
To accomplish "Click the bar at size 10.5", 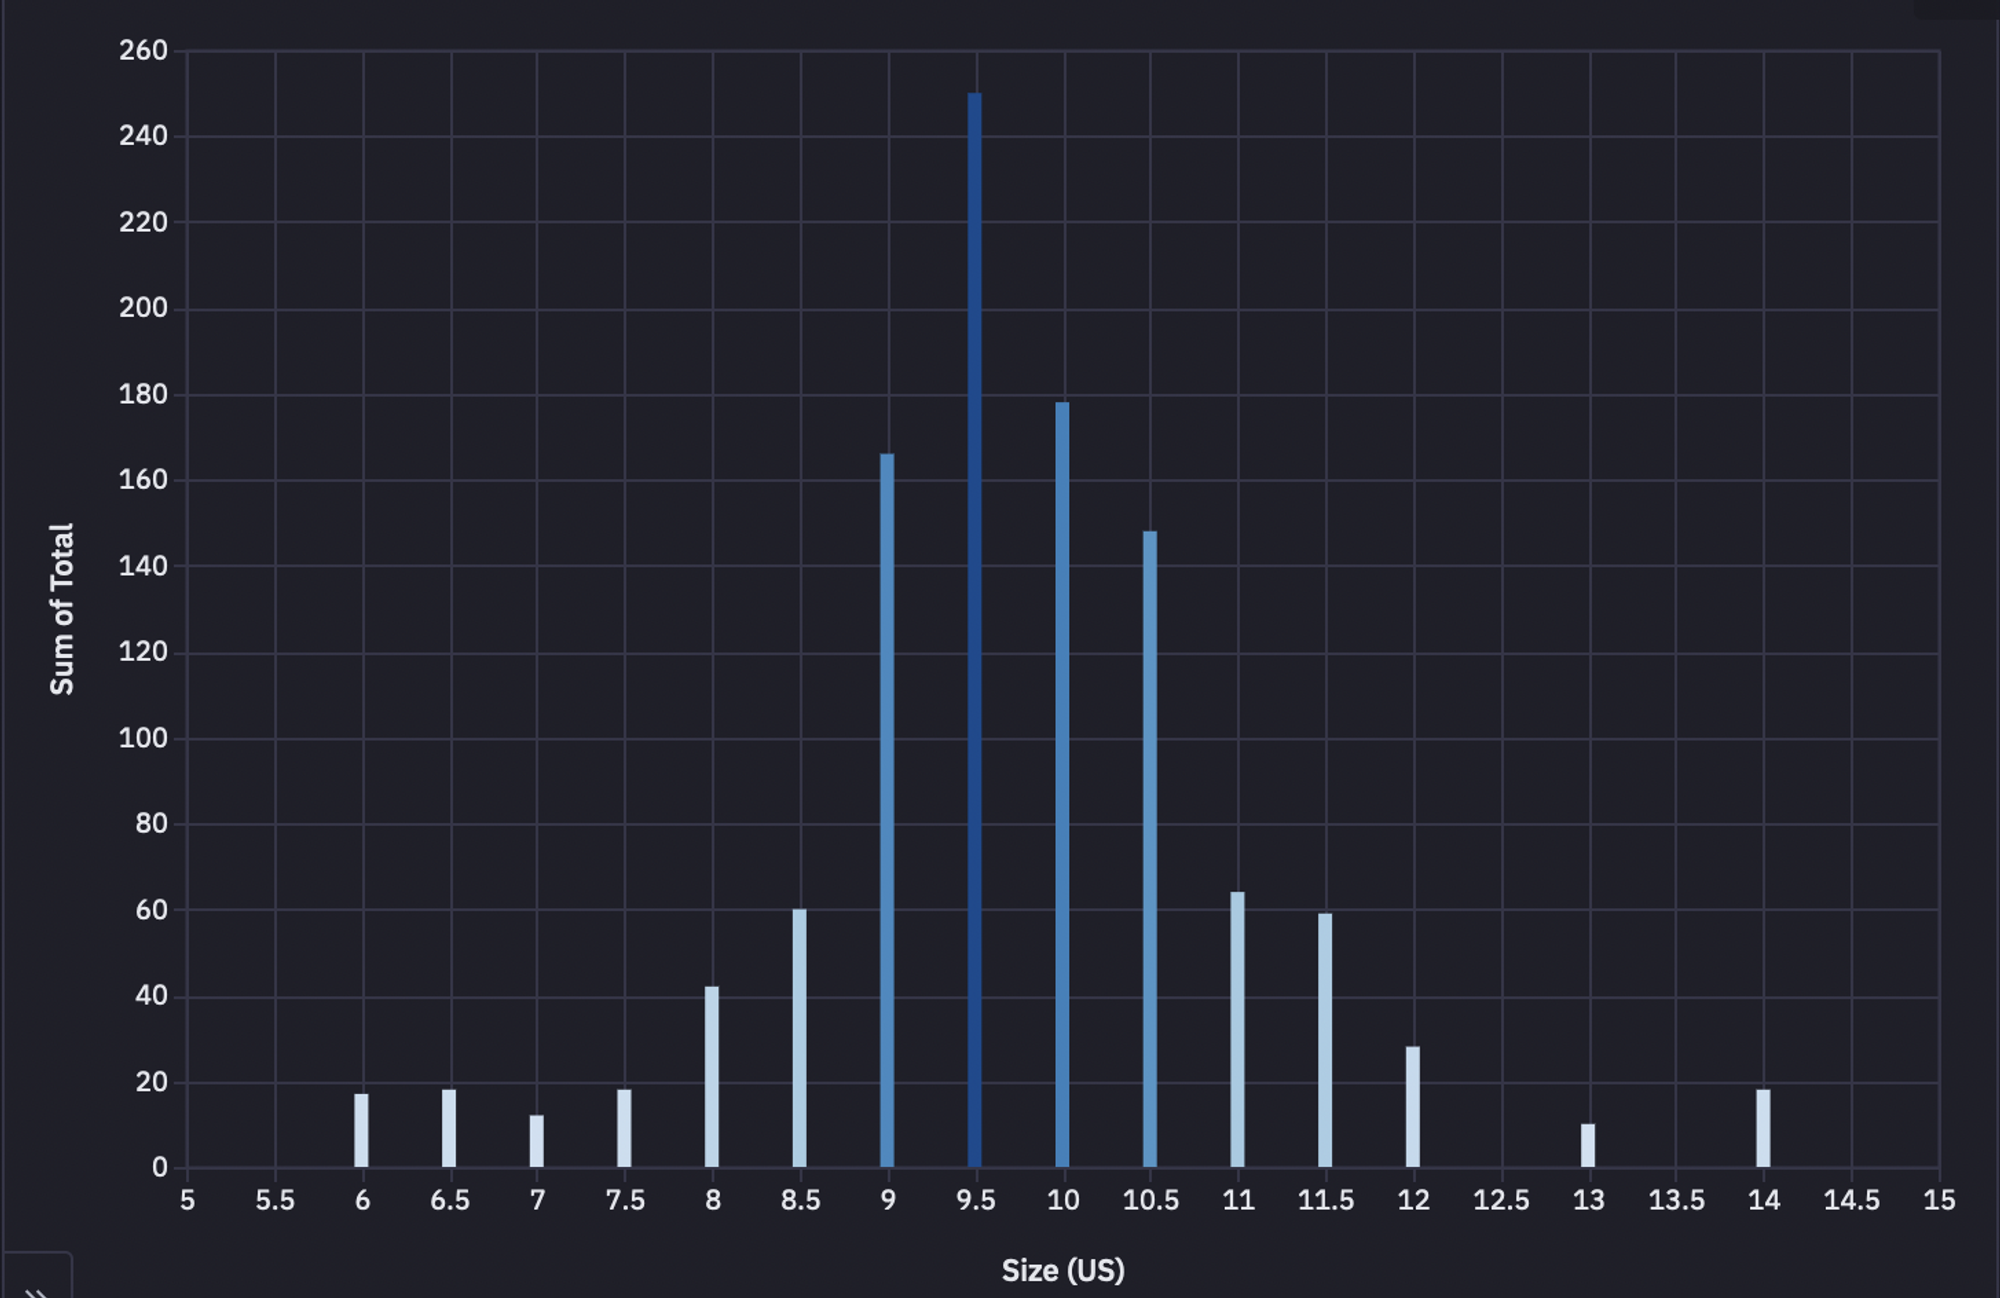I will point(1150,850).
